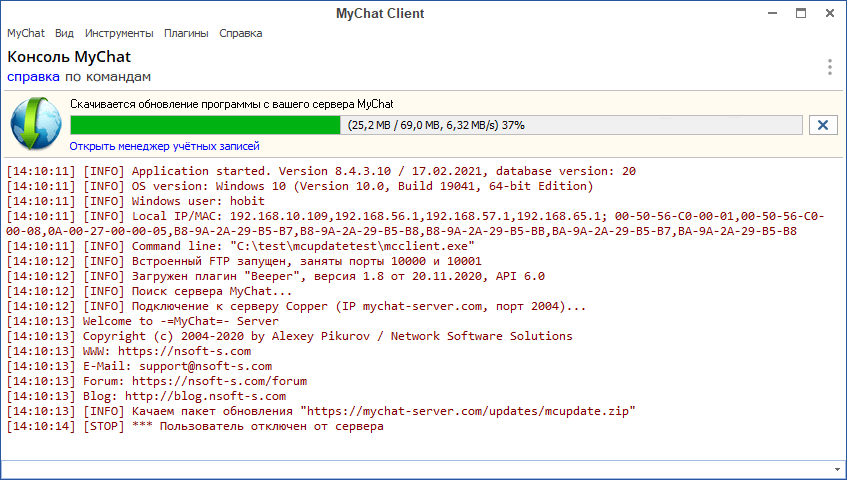Open the Инструменты menu
Image resolution: width=847 pixels, height=480 pixels.
[119, 33]
